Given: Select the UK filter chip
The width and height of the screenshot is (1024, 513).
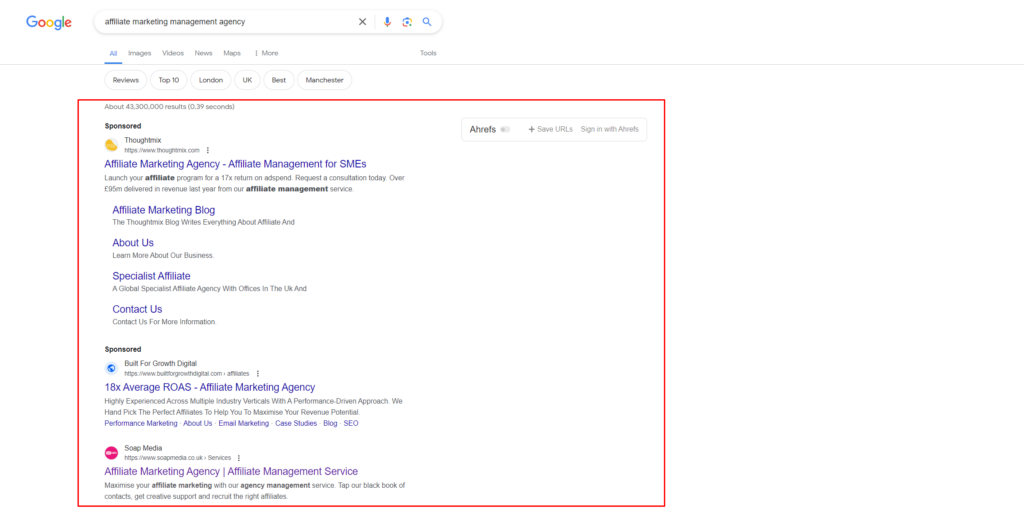Looking at the screenshot, I should [247, 80].
